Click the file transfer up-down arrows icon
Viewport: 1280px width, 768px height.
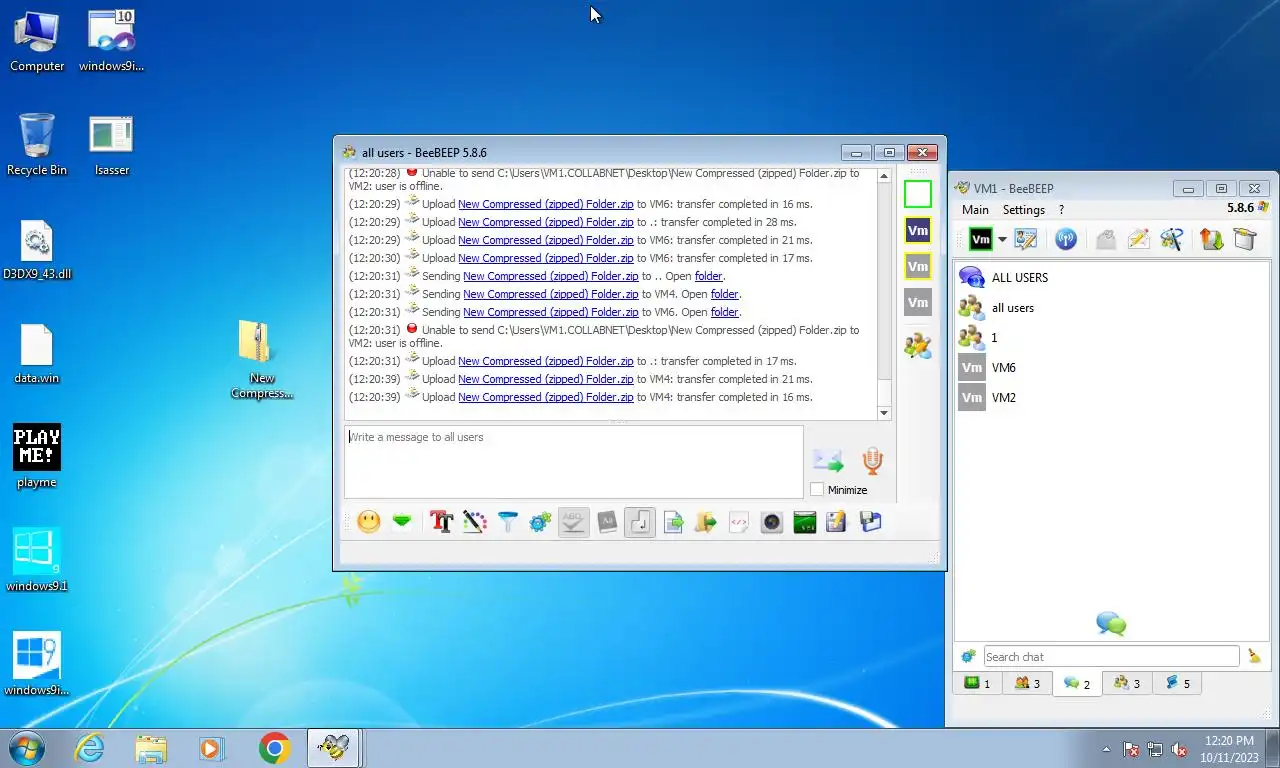(1212, 239)
